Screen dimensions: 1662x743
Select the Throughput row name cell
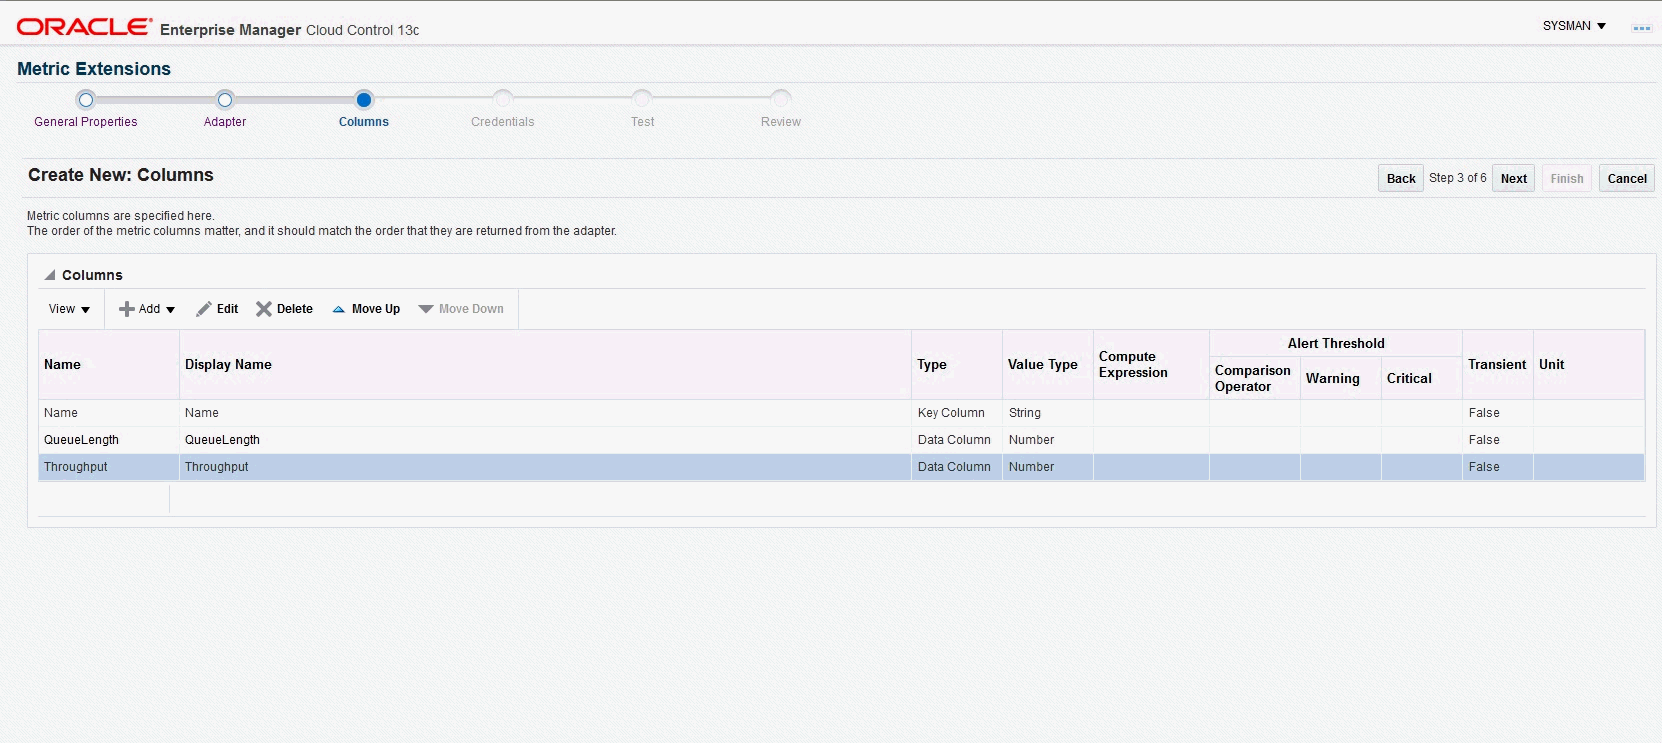pyautogui.click(x=109, y=467)
